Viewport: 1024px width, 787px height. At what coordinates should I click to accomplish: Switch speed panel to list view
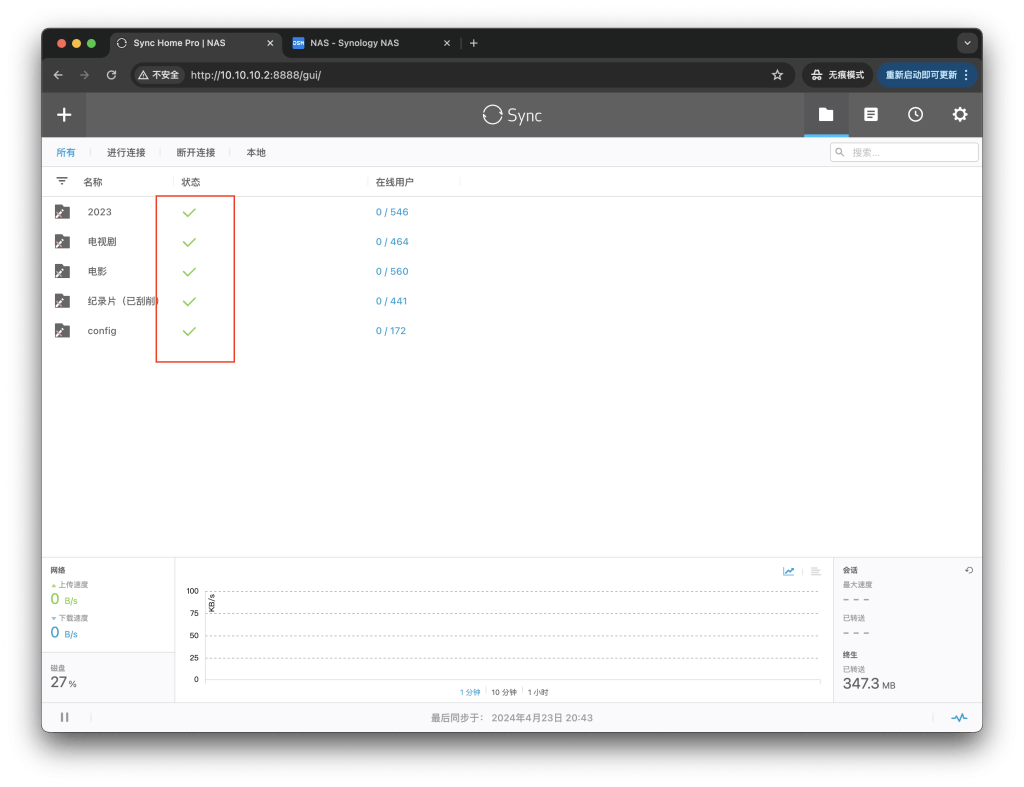tap(816, 571)
